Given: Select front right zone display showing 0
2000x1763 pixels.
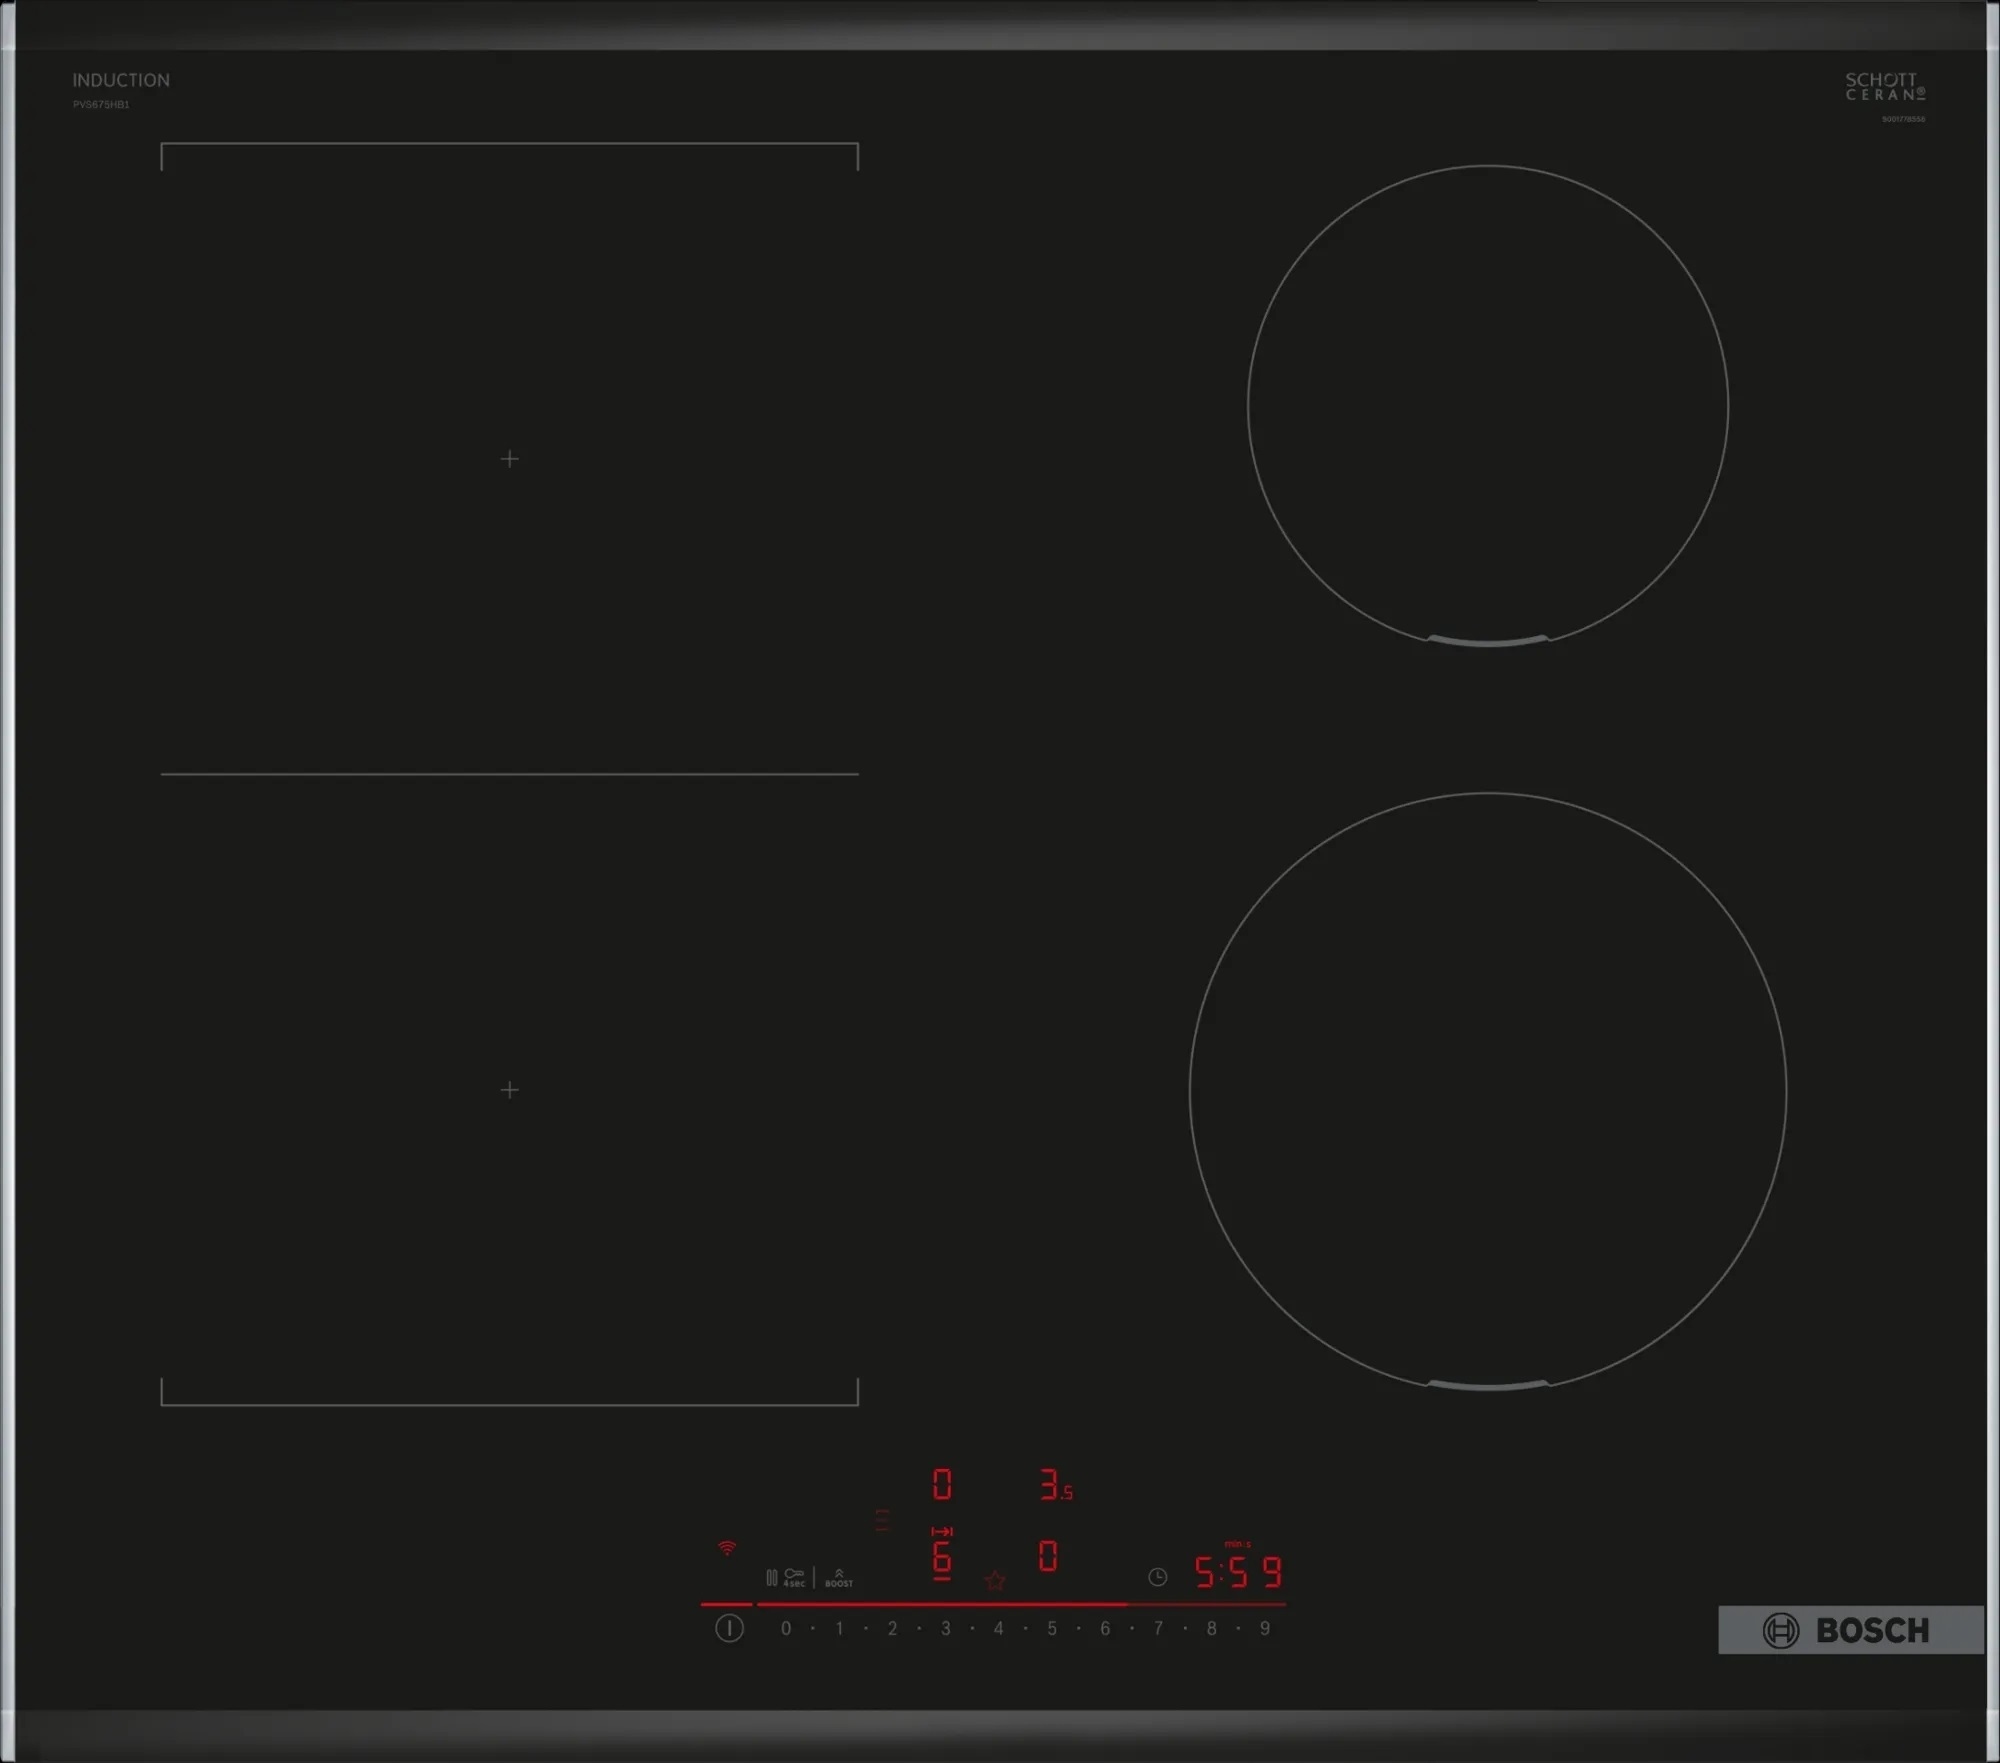Looking at the screenshot, I should tap(1047, 1555).
